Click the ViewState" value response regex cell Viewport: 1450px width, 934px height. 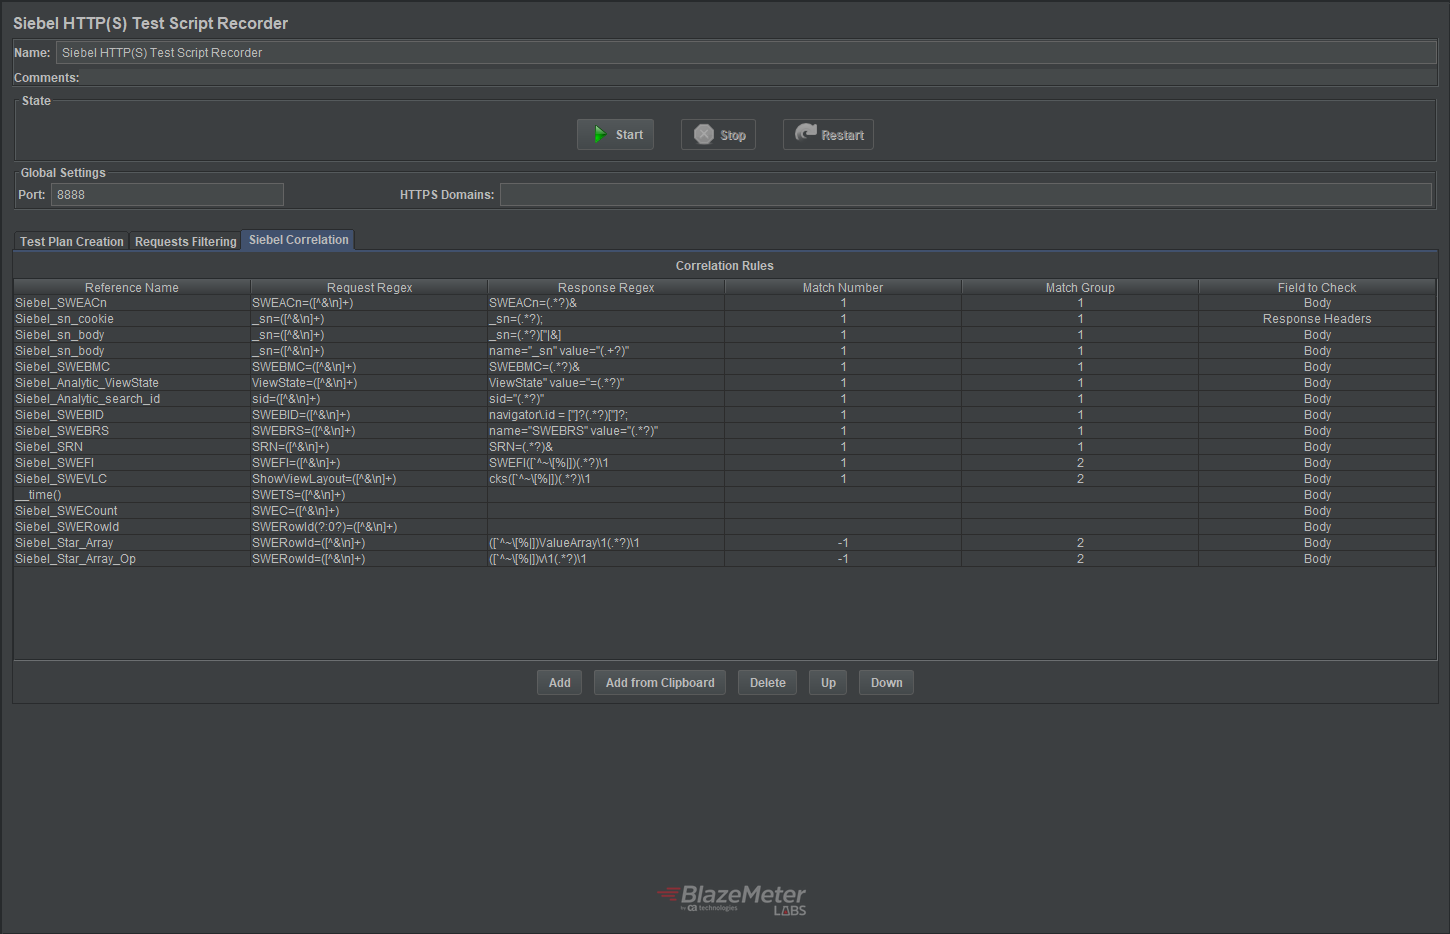pos(606,383)
